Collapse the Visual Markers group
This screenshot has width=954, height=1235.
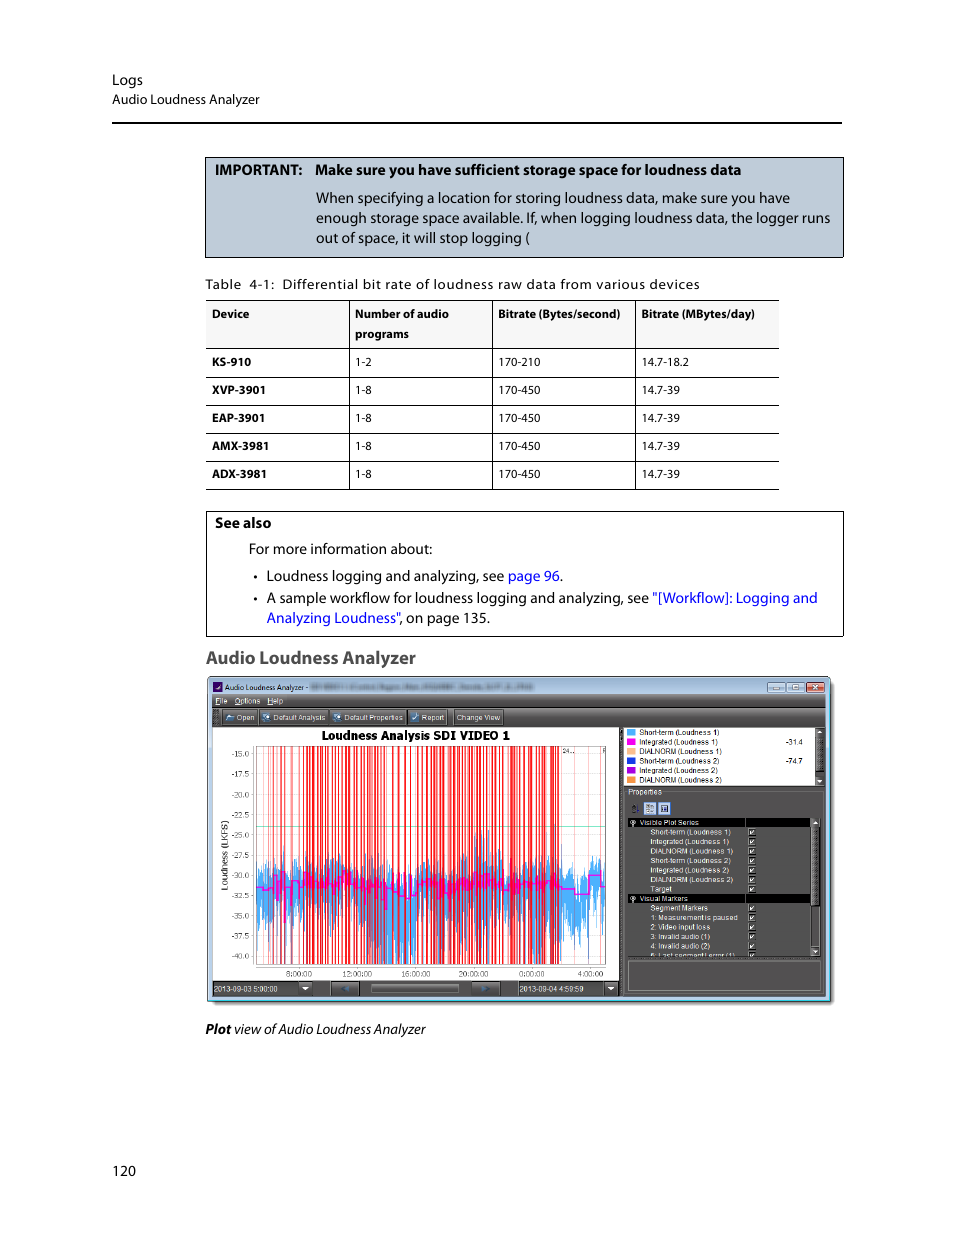point(633,899)
